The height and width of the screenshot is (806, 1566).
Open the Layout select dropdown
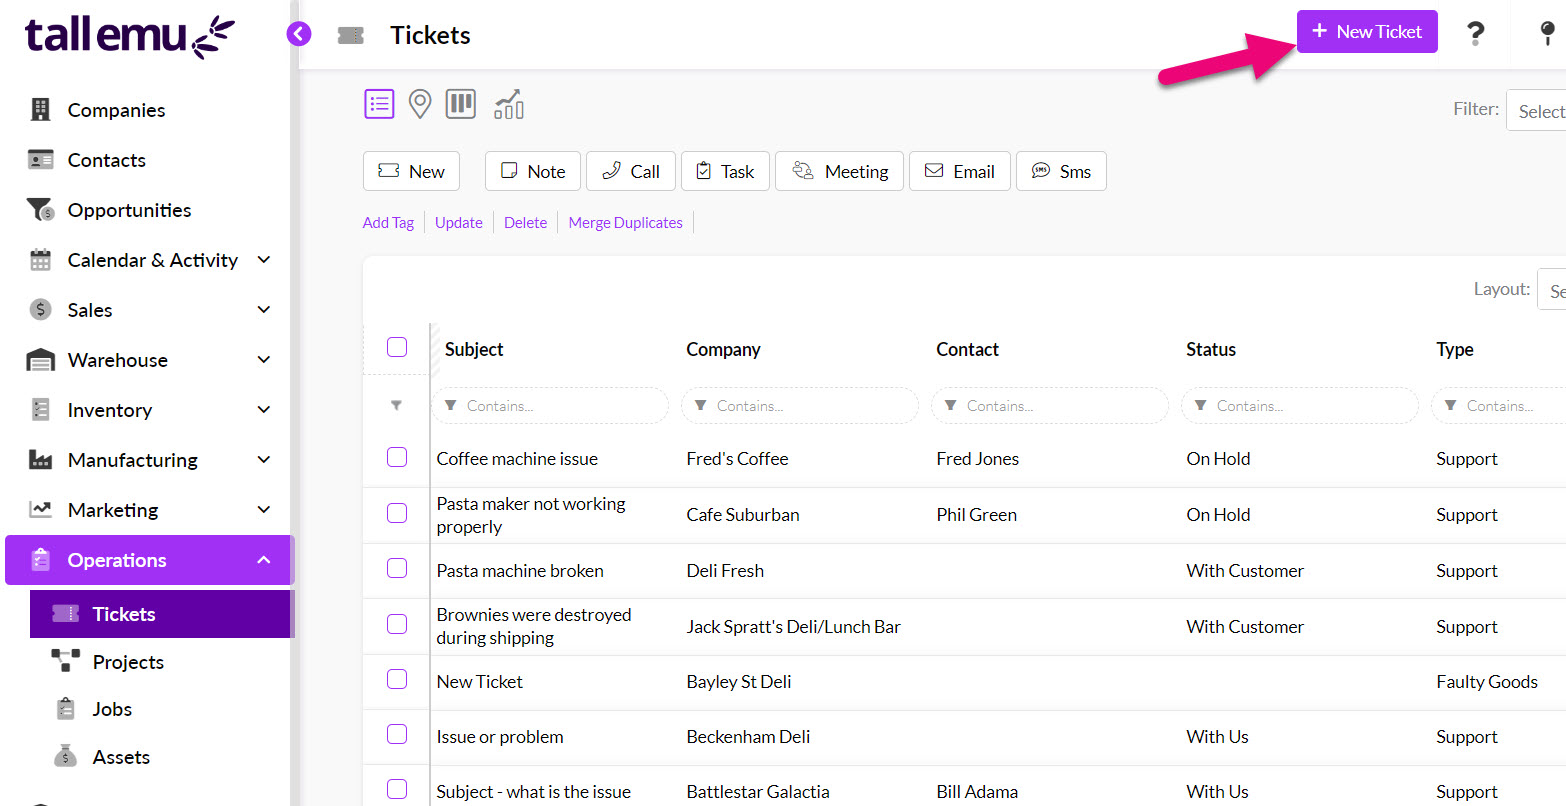tap(1552, 290)
